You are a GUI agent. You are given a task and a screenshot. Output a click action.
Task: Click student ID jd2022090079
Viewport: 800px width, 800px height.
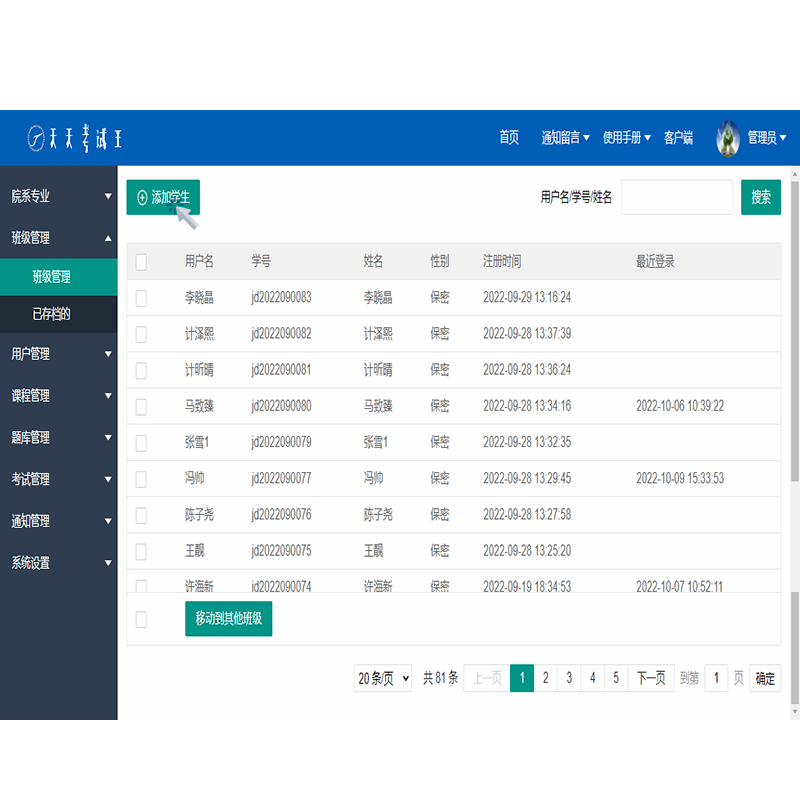[x=281, y=442]
